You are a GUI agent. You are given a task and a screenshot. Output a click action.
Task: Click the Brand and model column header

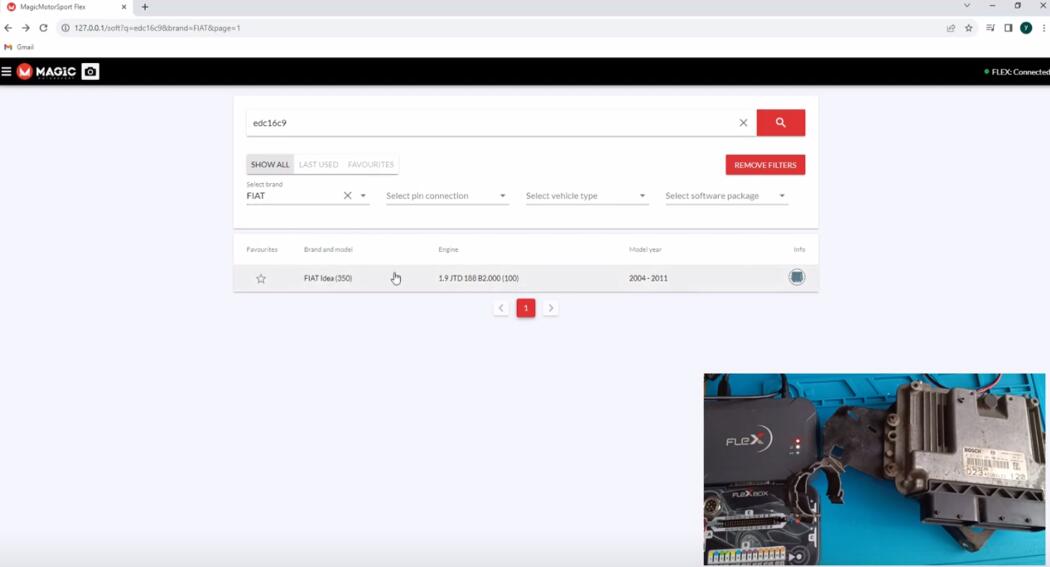click(328, 250)
